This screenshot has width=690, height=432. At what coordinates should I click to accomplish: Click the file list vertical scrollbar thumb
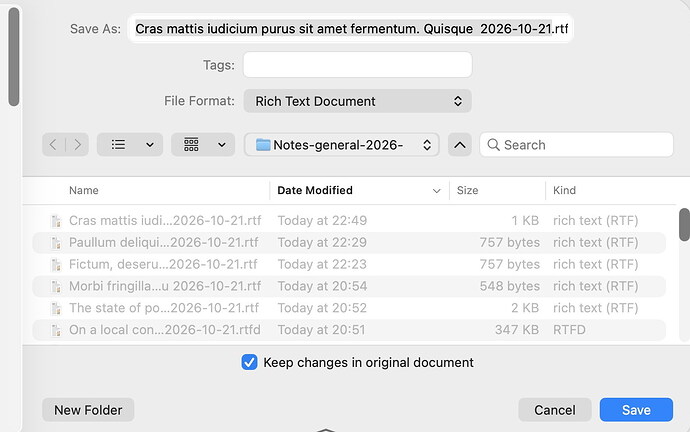(684, 225)
